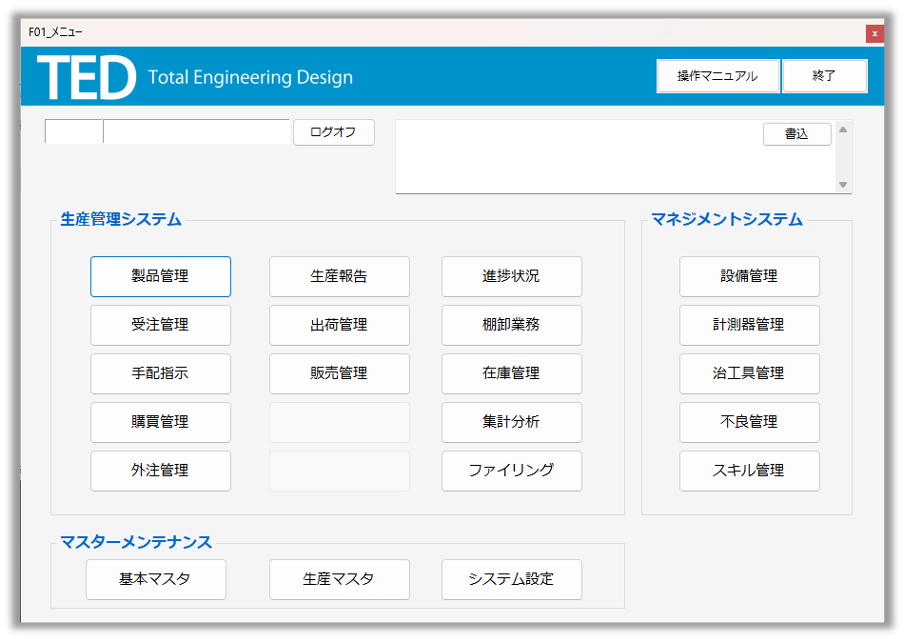Open the 基本マスタ maintenance
The width and height of the screenshot is (906, 639).
(156, 579)
